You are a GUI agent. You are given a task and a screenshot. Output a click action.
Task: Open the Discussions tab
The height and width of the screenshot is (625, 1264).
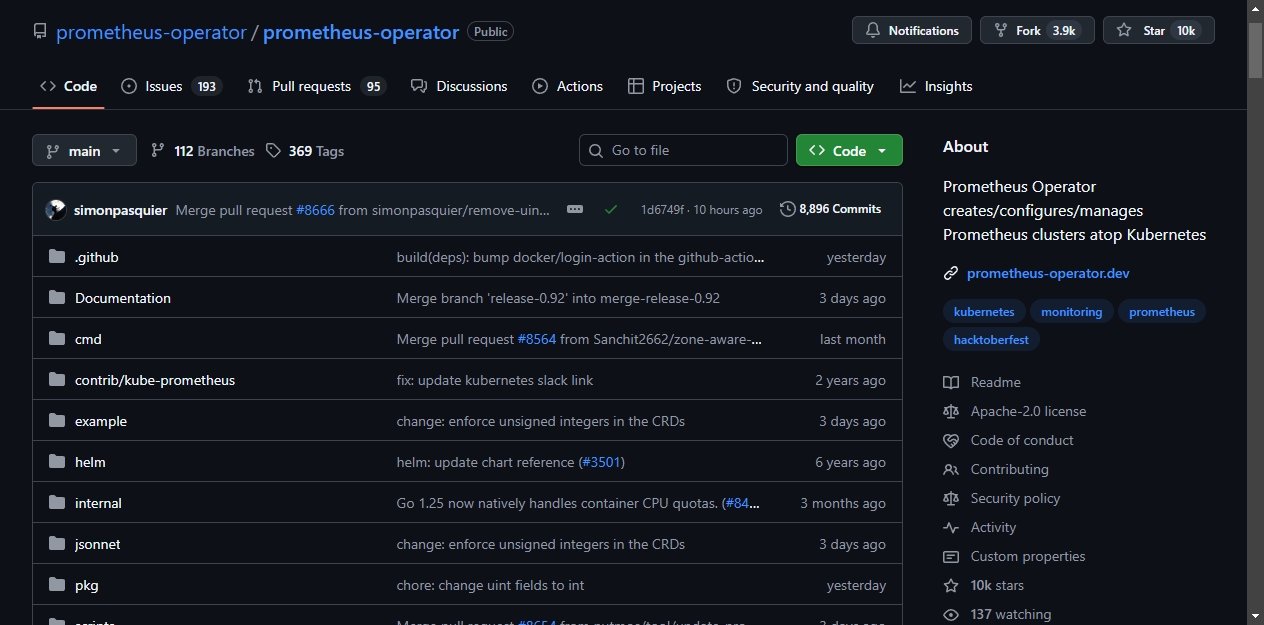459,86
